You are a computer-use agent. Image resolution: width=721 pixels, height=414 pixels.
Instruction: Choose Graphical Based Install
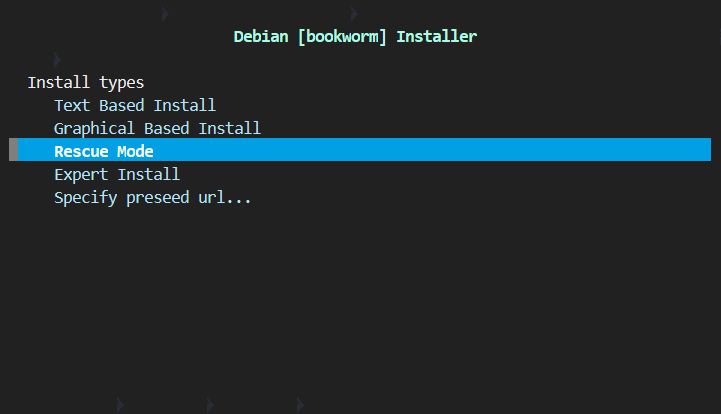pyautogui.click(x=157, y=128)
